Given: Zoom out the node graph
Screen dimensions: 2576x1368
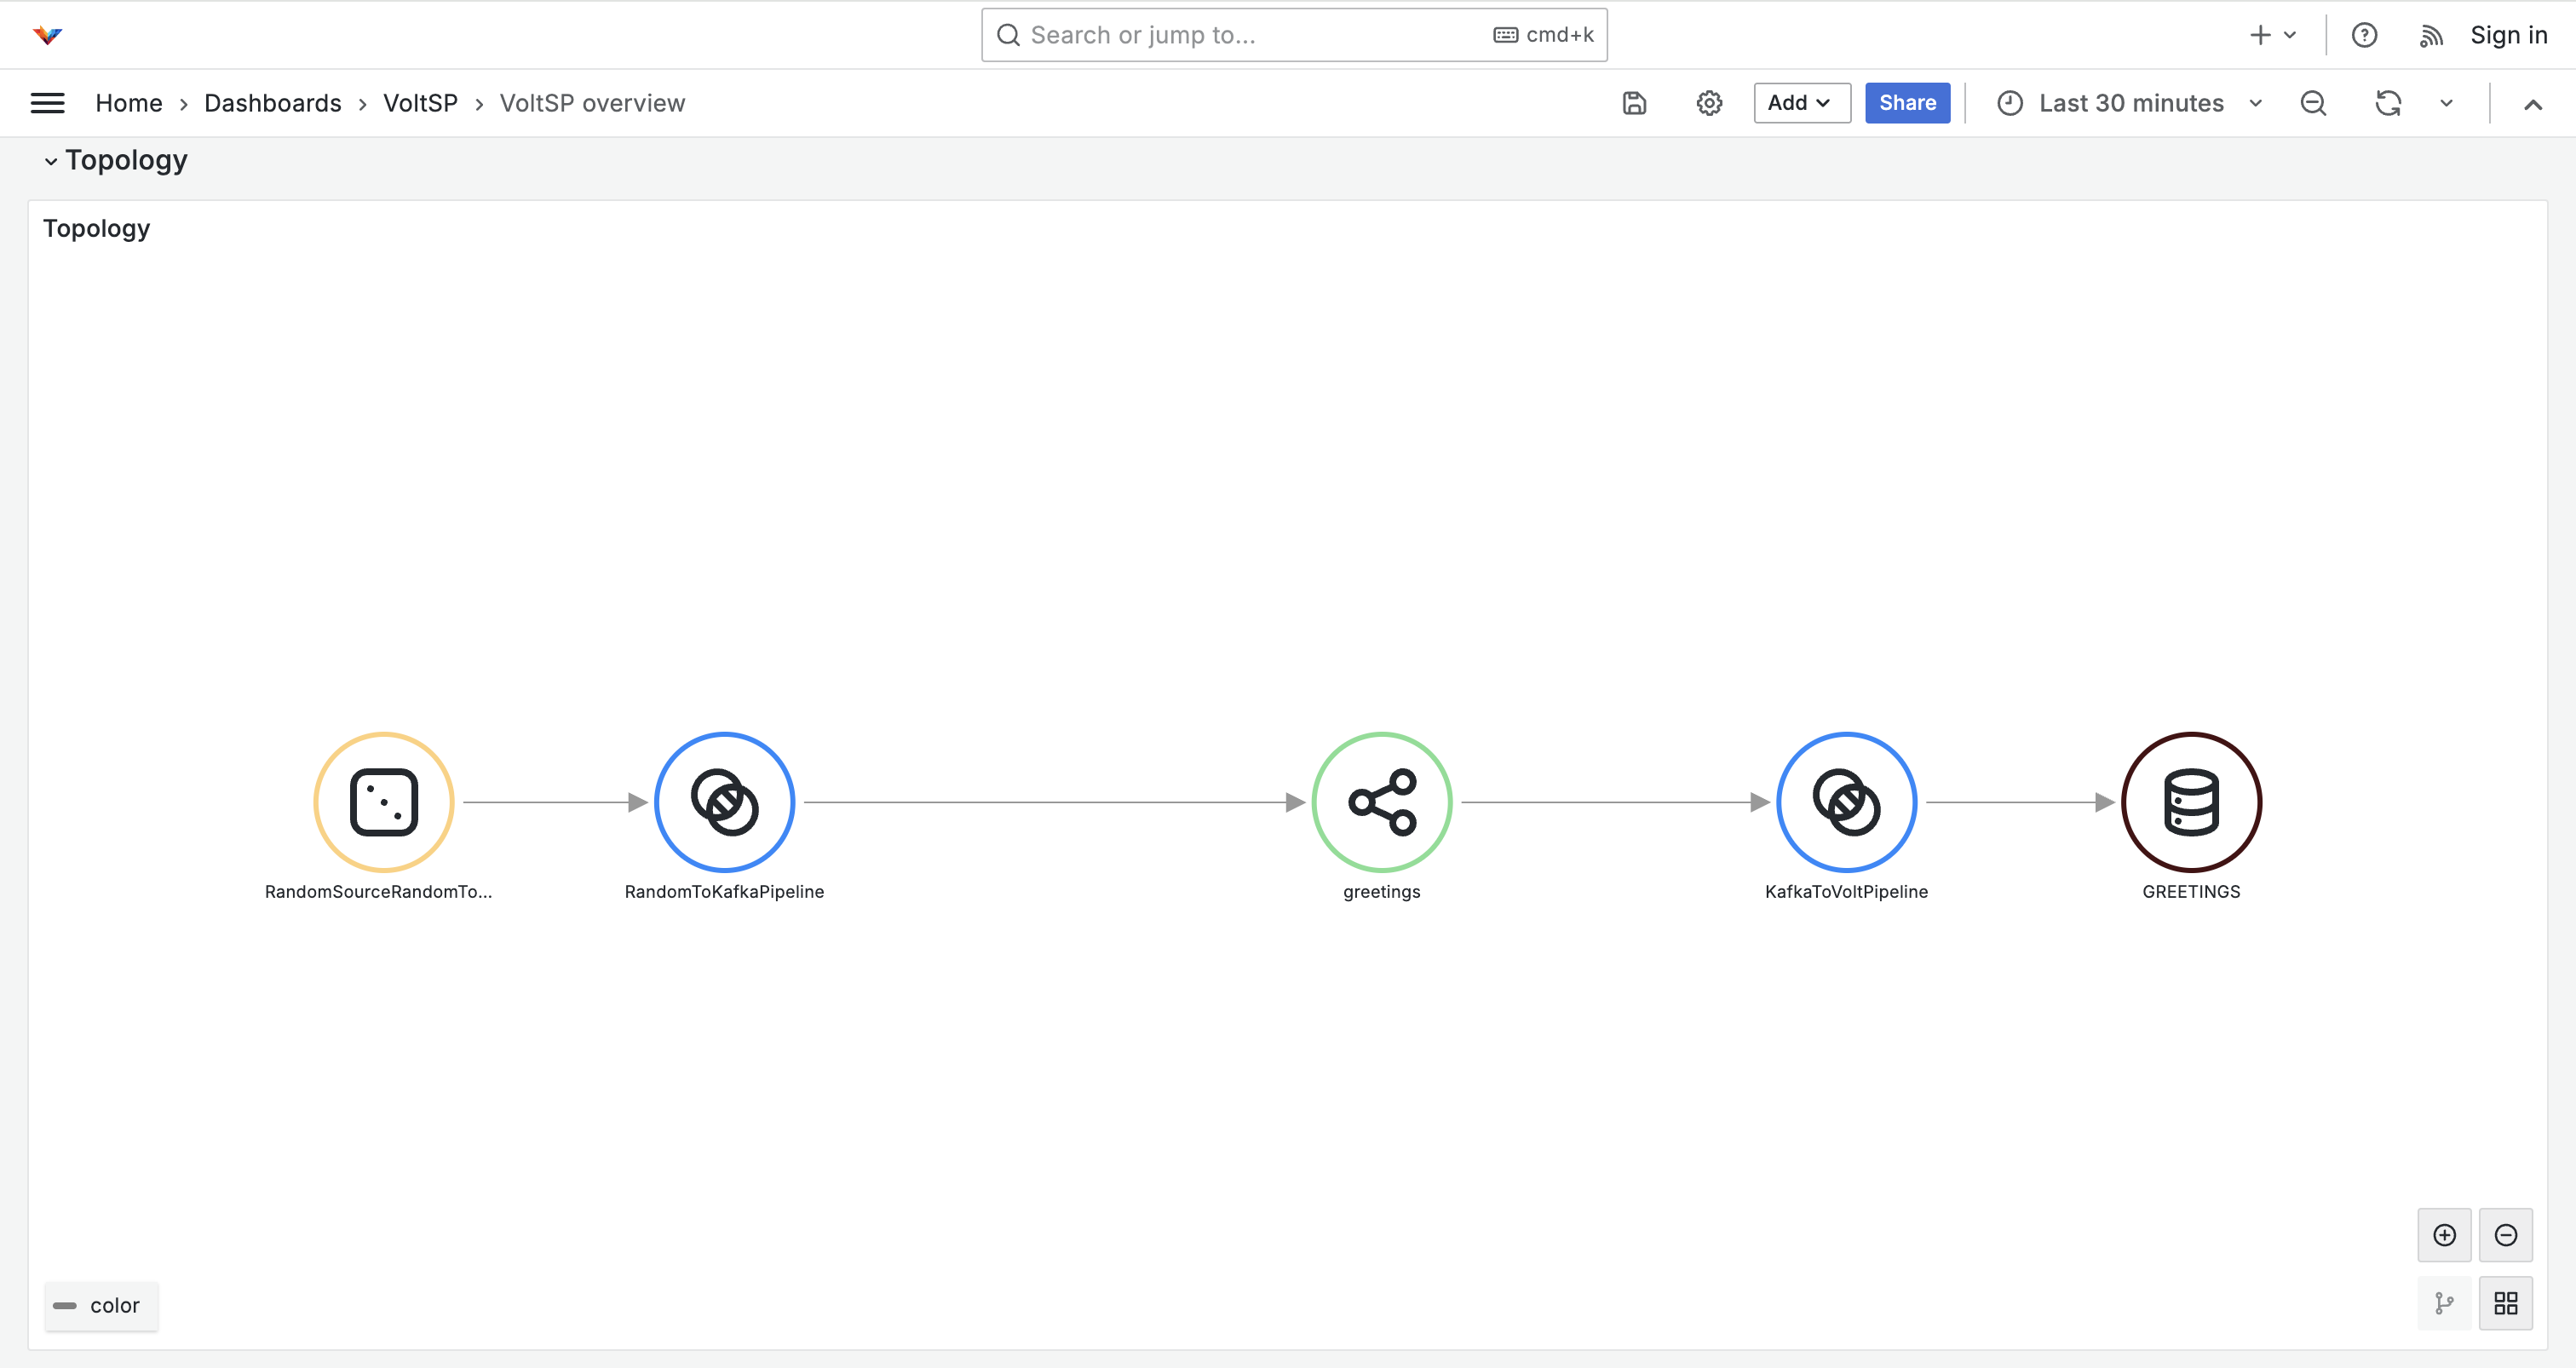Looking at the screenshot, I should (x=2505, y=1235).
